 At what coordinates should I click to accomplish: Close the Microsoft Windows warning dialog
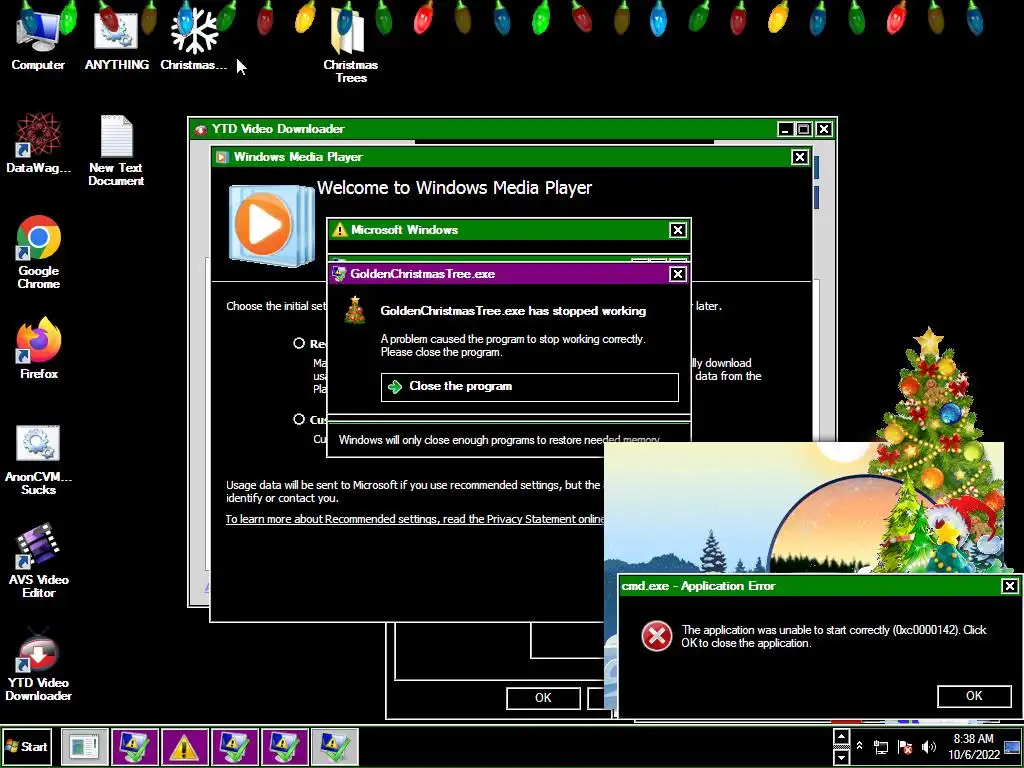pos(678,230)
